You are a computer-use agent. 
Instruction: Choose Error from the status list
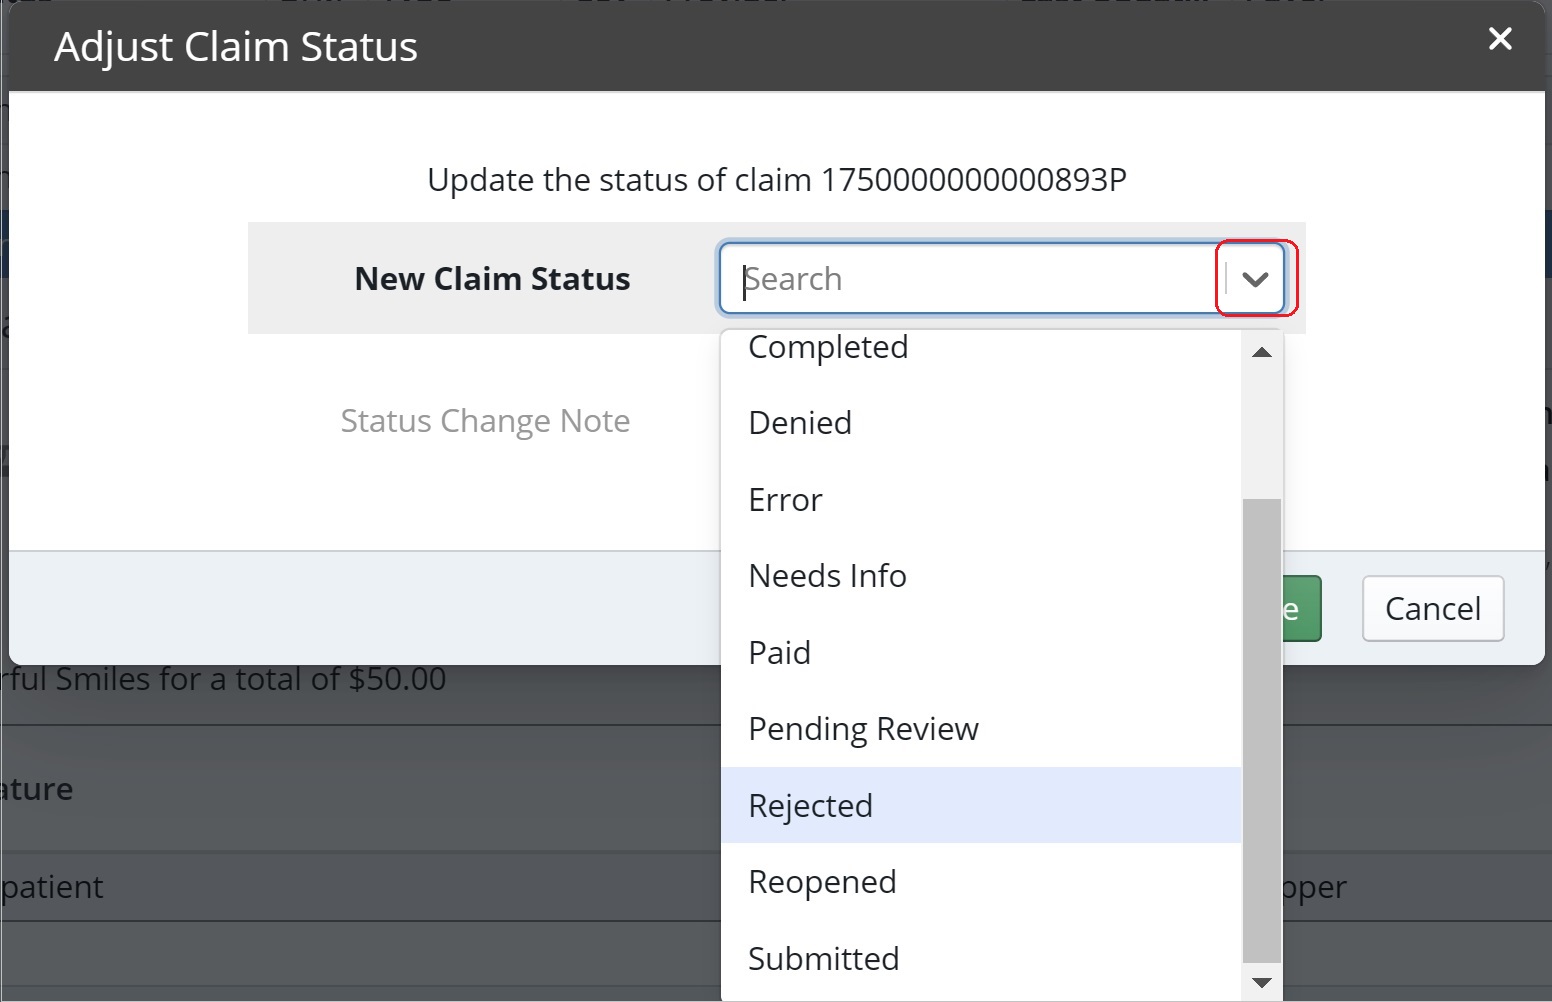pos(784,499)
